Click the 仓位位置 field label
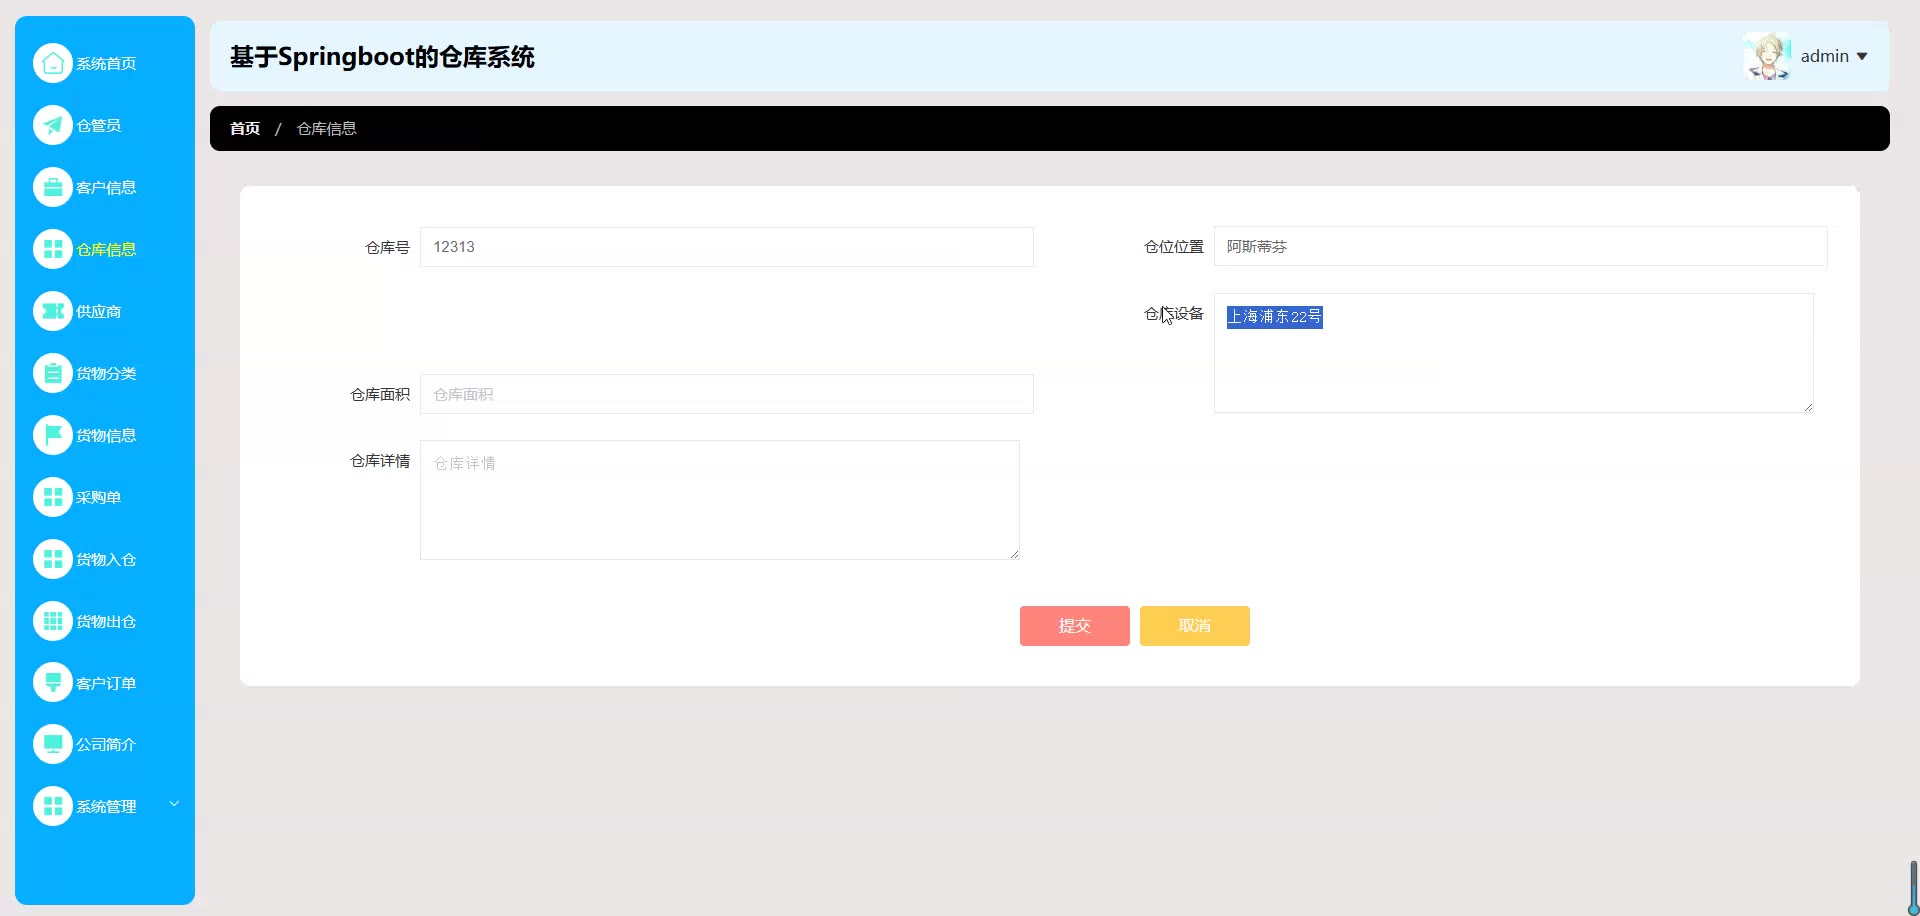 point(1174,246)
